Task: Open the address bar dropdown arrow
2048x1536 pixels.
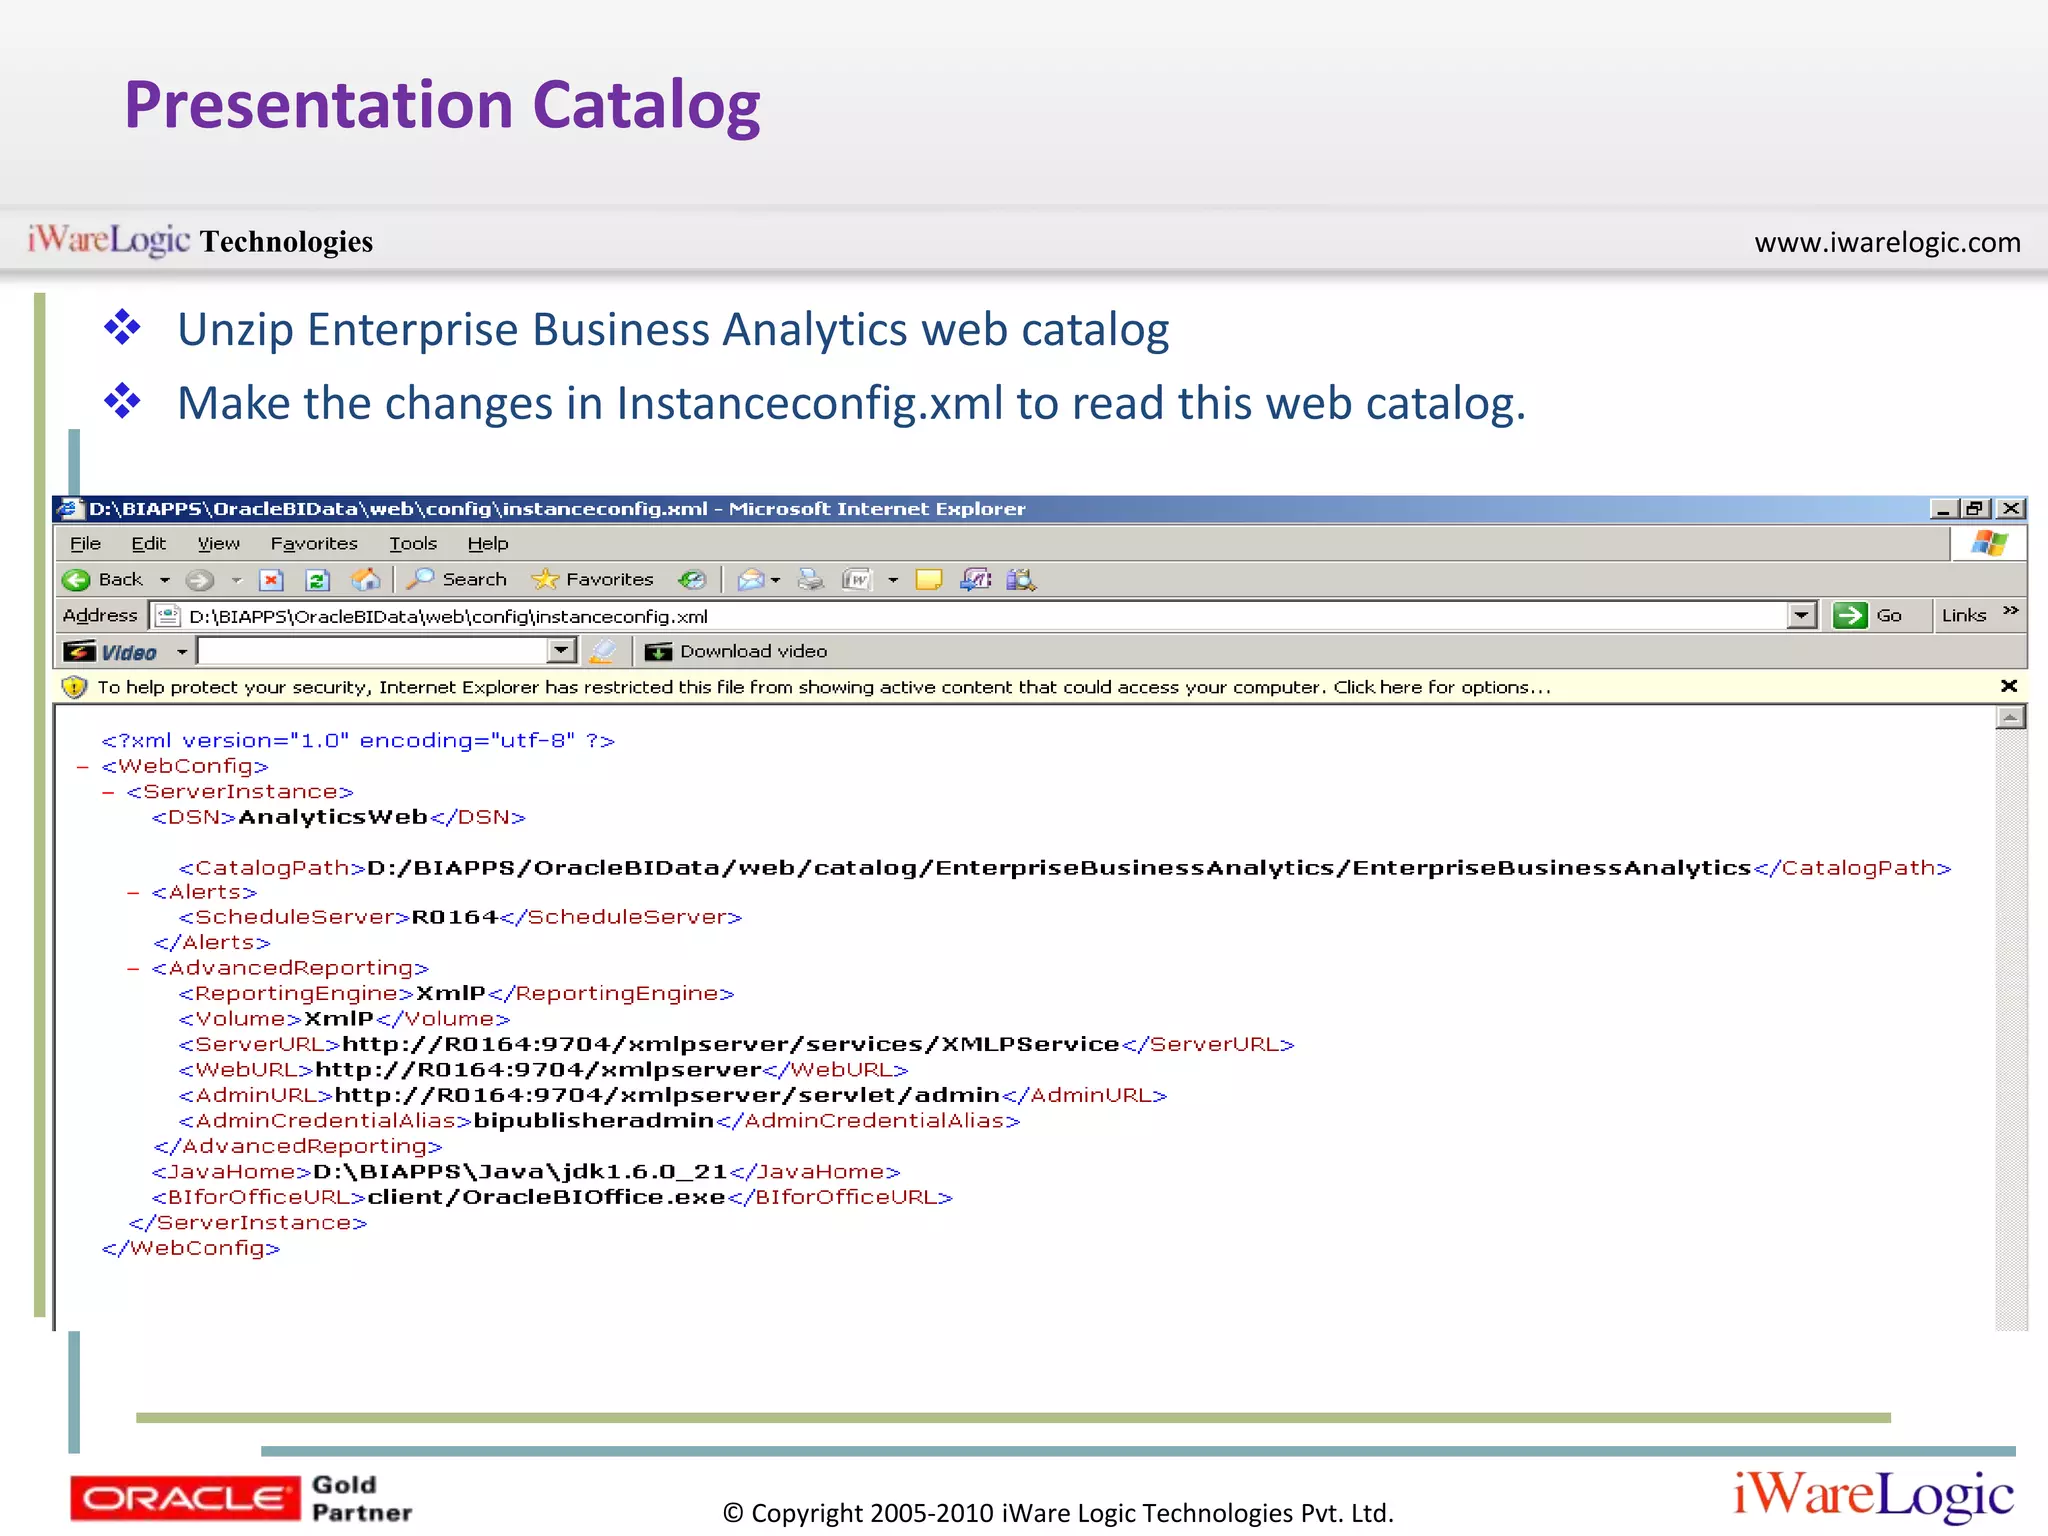Action: pyautogui.click(x=1802, y=616)
